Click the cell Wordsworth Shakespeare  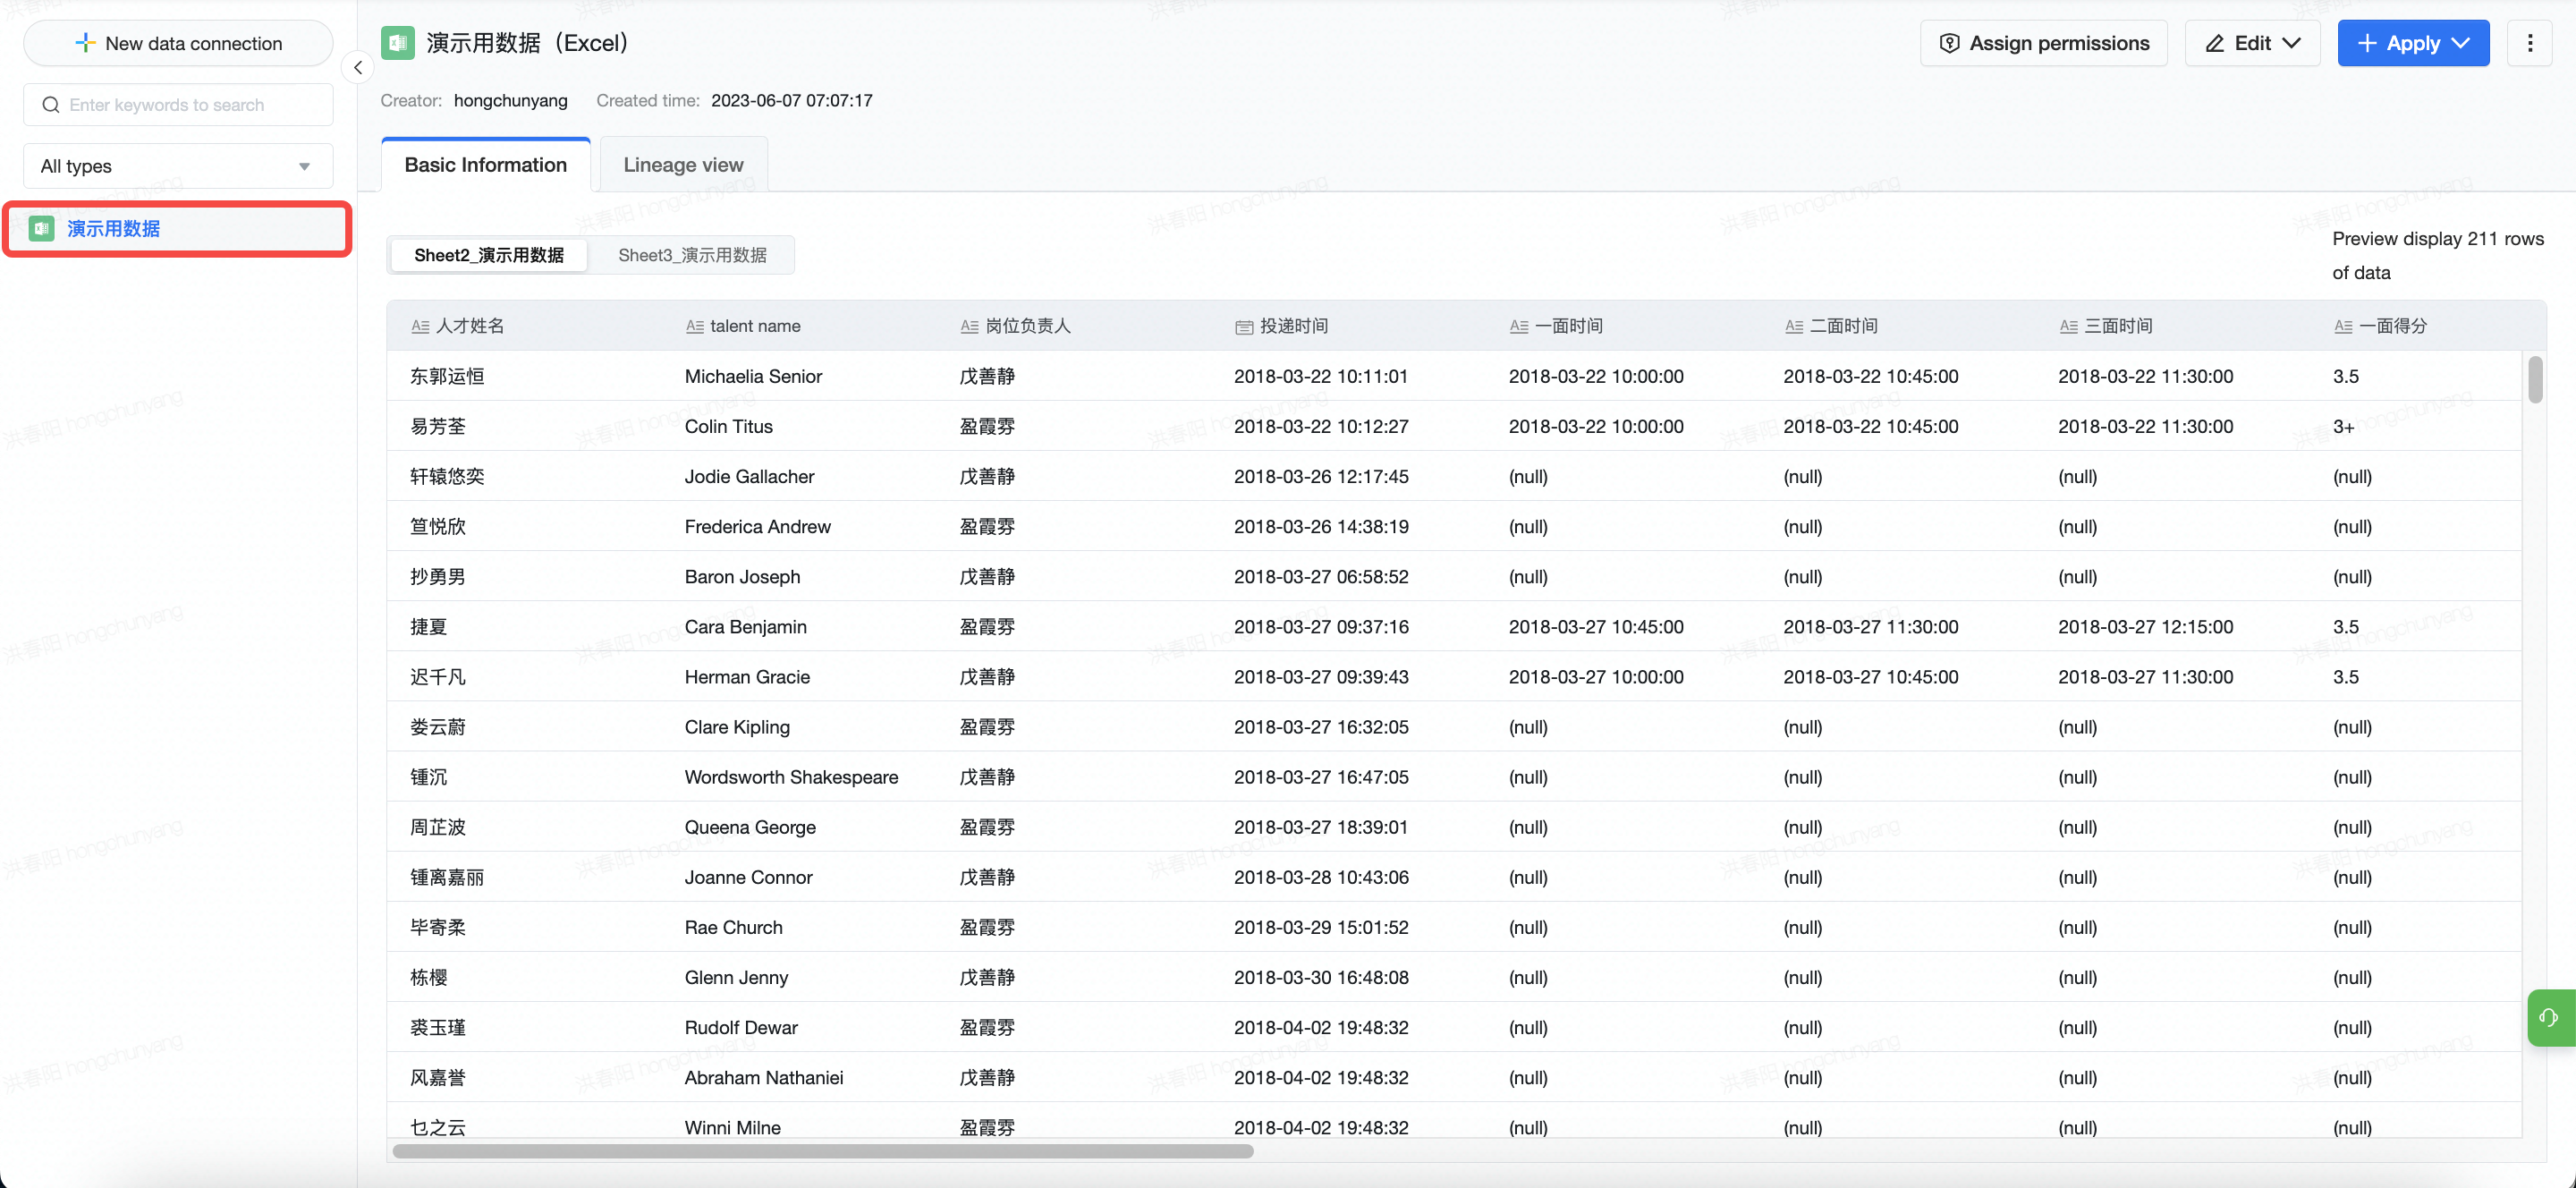click(x=791, y=777)
